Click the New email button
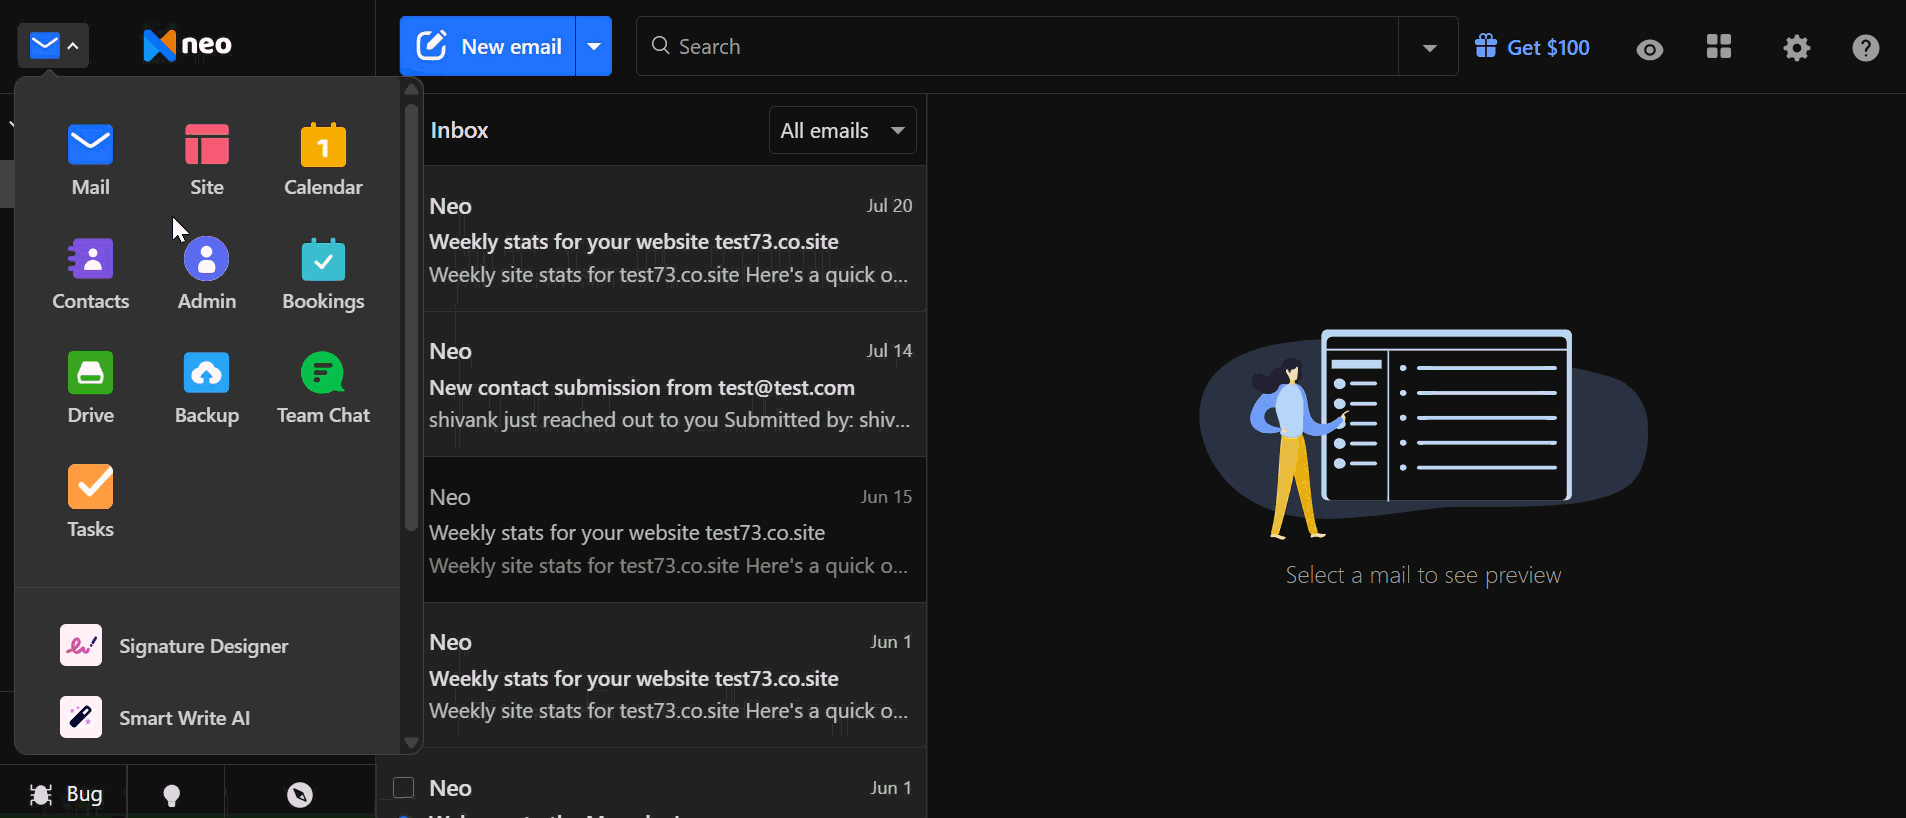Image resolution: width=1906 pixels, height=818 pixels. (x=488, y=46)
